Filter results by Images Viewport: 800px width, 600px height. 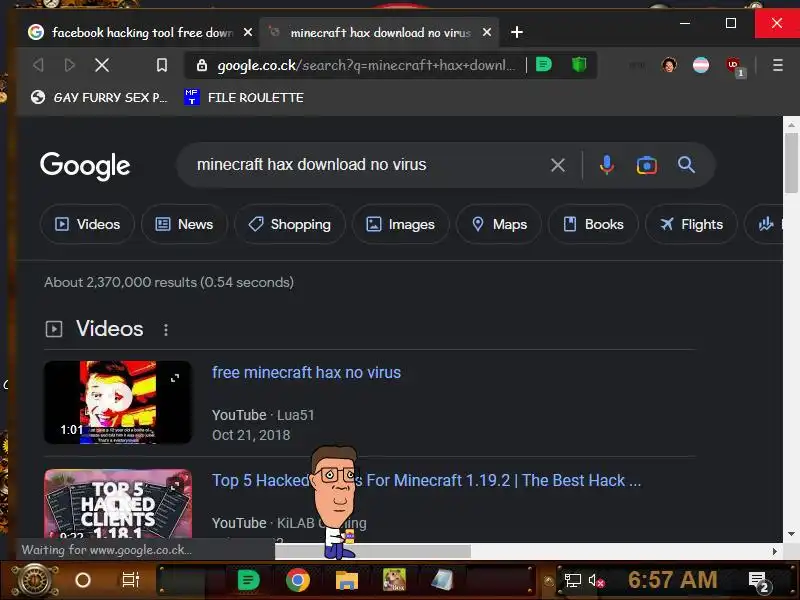401,224
